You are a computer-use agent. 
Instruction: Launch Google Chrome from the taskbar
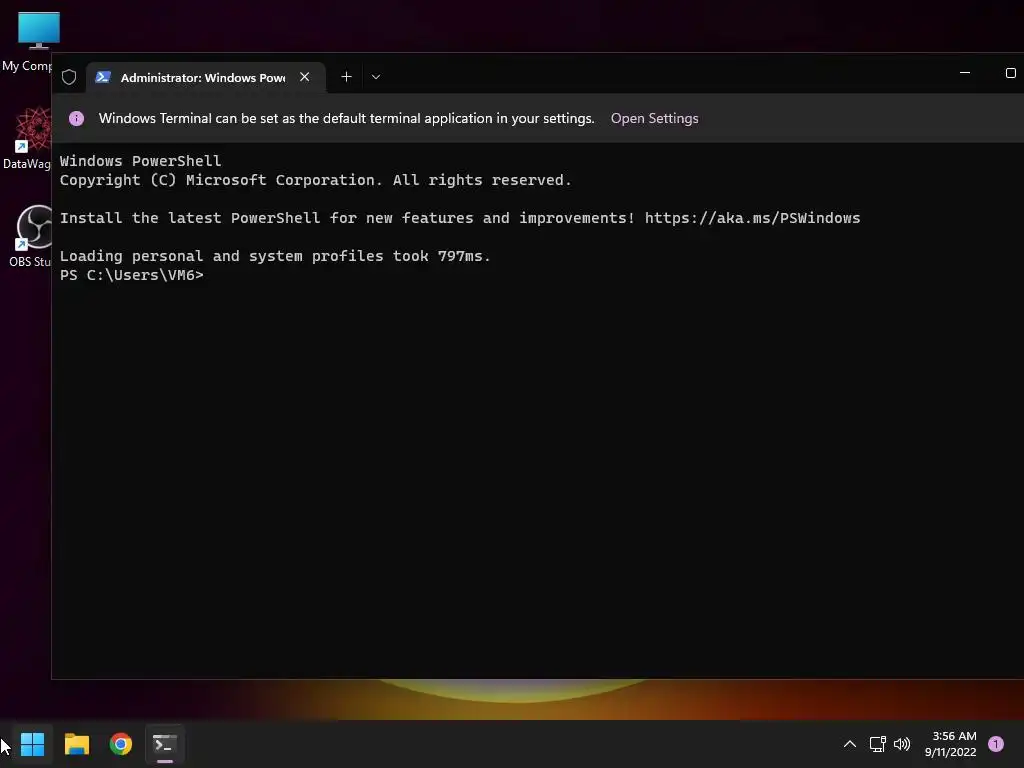coord(121,744)
